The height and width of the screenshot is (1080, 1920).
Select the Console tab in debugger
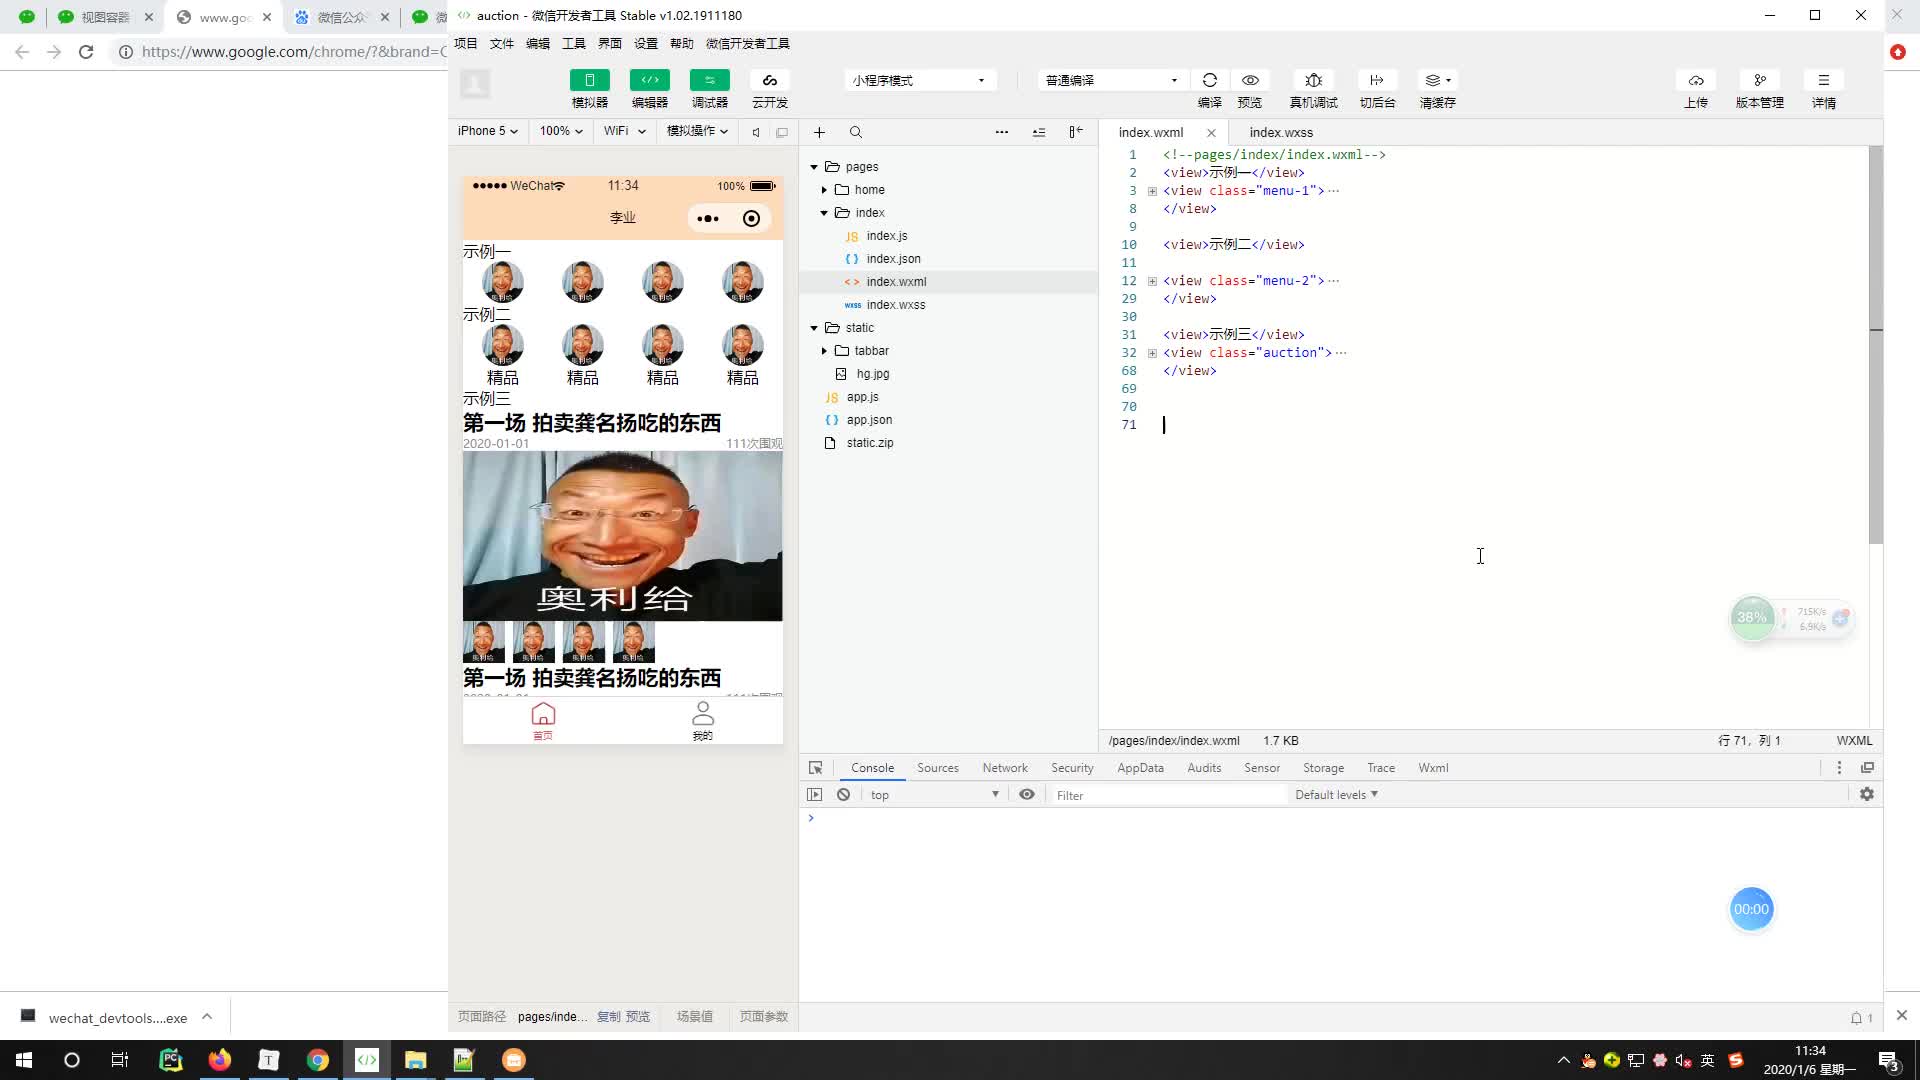(870, 767)
